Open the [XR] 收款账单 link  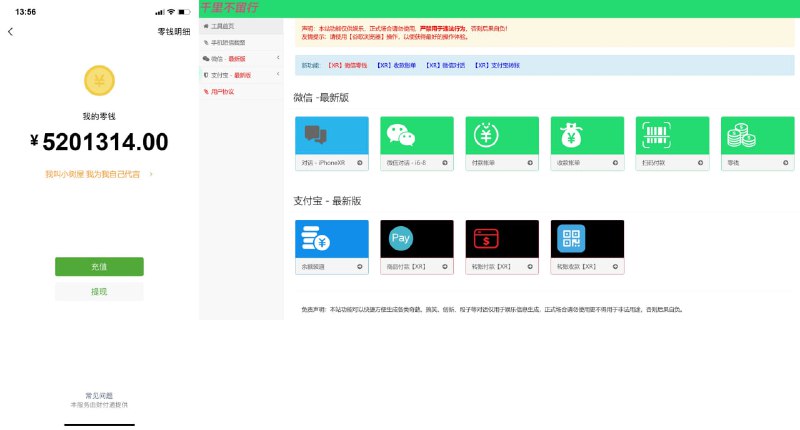click(396, 65)
